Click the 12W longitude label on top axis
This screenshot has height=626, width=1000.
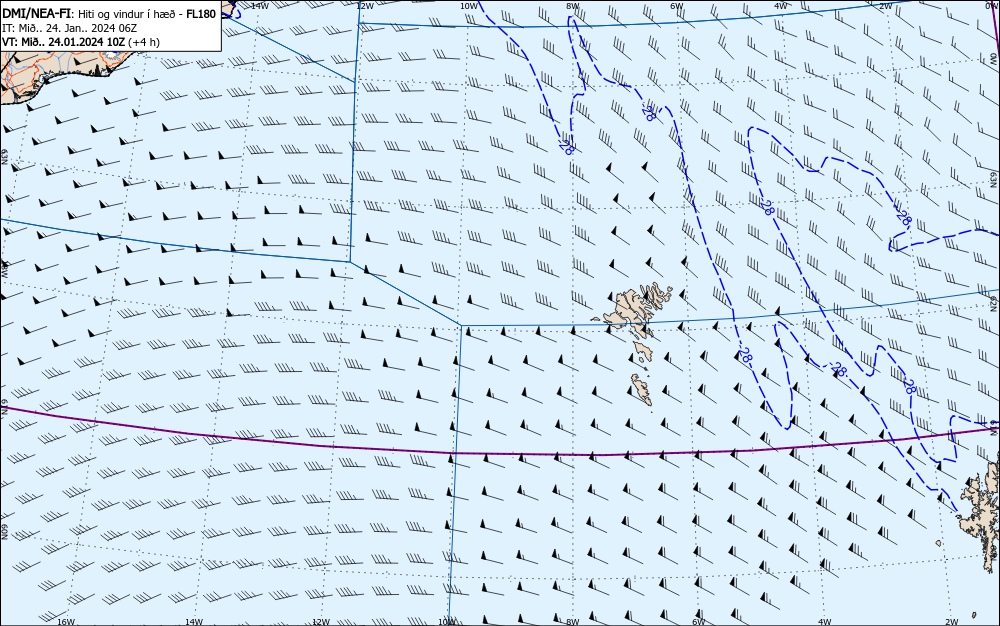(364, 5)
